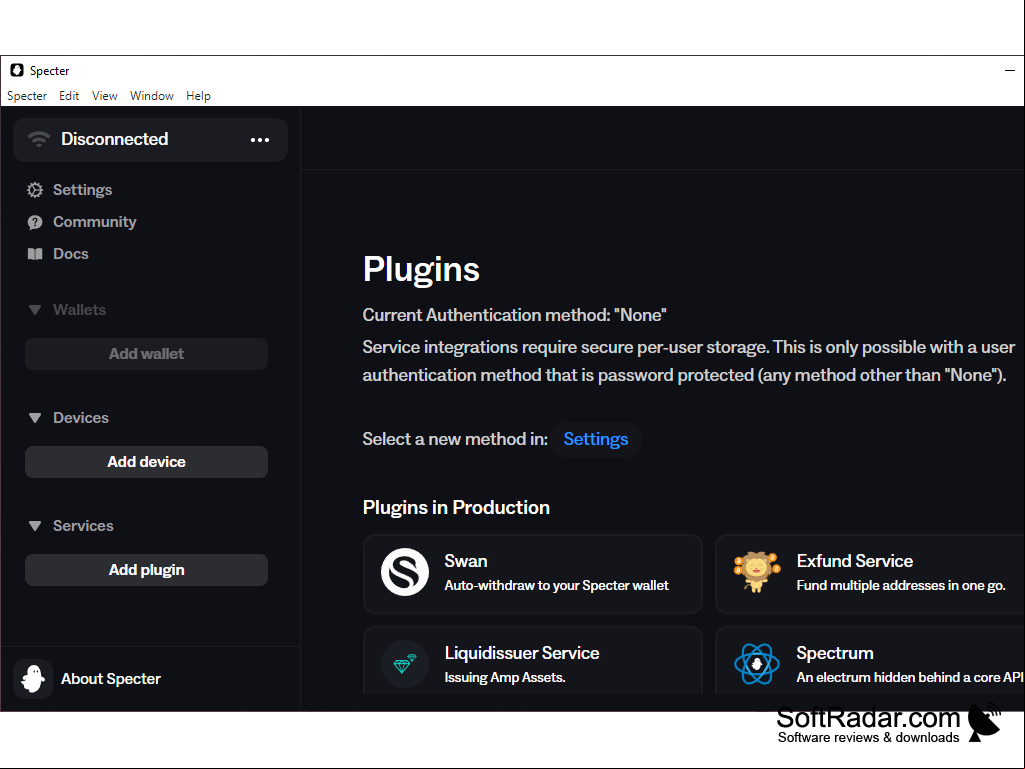Viewport: 1025px width, 769px height.
Task: Click the Specter app icon in title bar
Action: tap(17, 70)
